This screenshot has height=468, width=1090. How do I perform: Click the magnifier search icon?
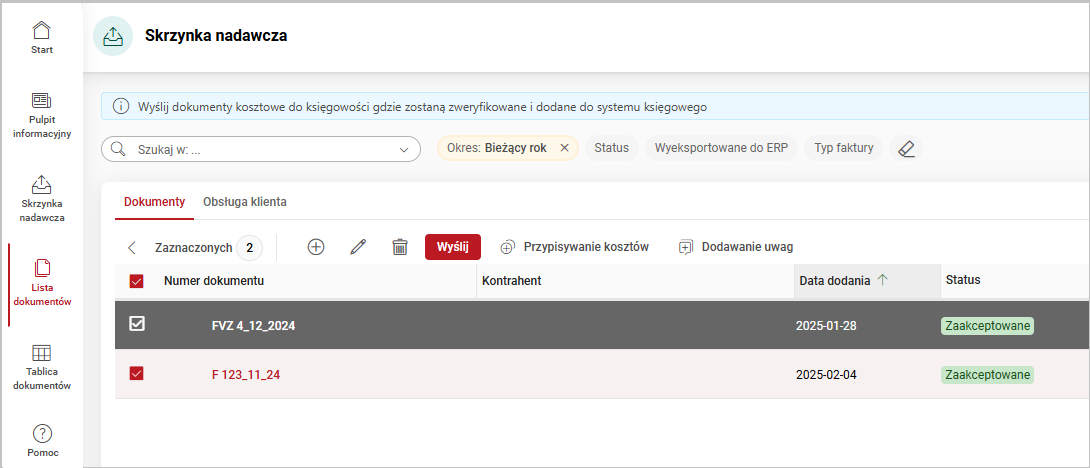click(x=117, y=149)
